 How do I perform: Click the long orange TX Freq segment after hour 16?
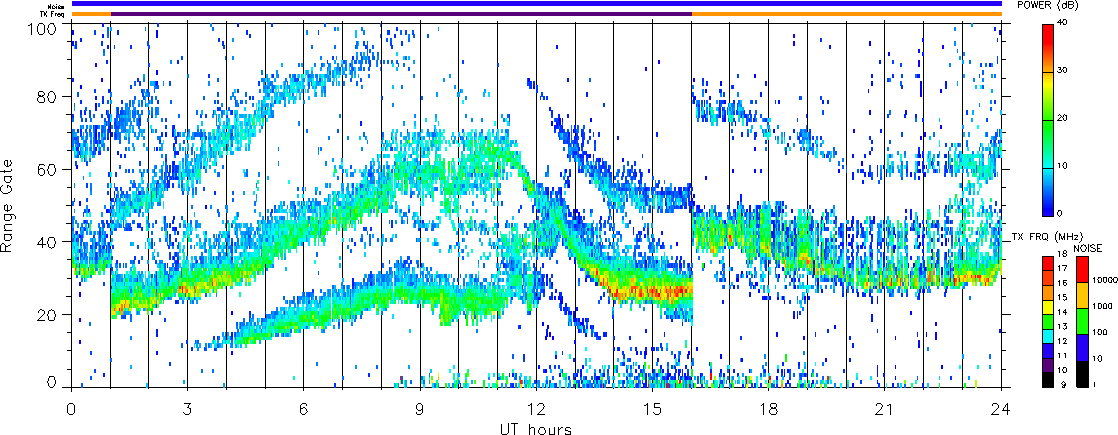847,14
